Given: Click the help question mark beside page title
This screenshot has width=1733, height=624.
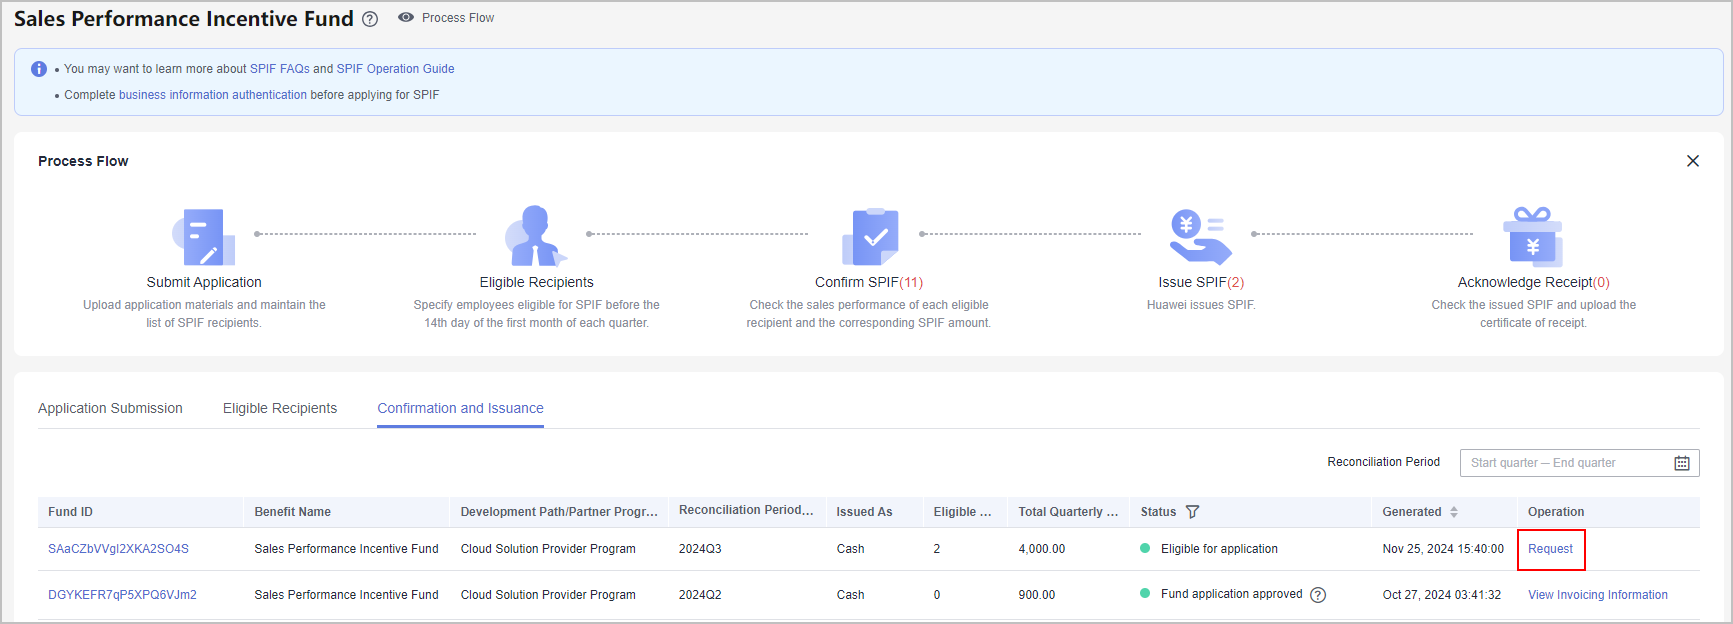Looking at the screenshot, I should [x=370, y=19].
